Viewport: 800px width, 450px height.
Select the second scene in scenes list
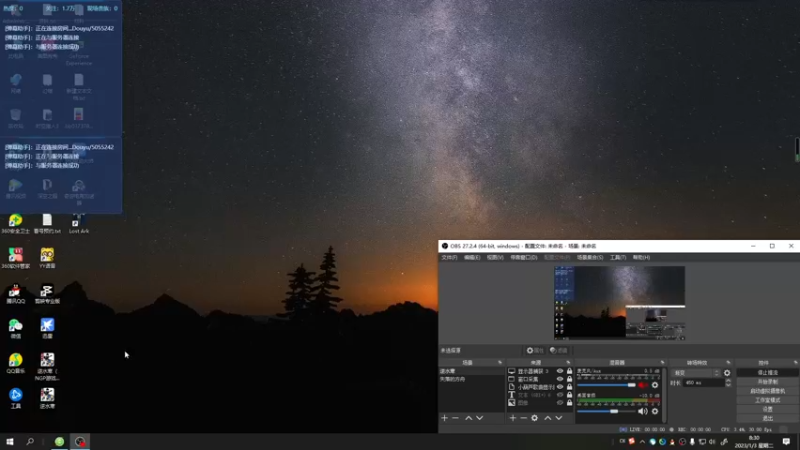pyautogui.click(x=471, y=379)
